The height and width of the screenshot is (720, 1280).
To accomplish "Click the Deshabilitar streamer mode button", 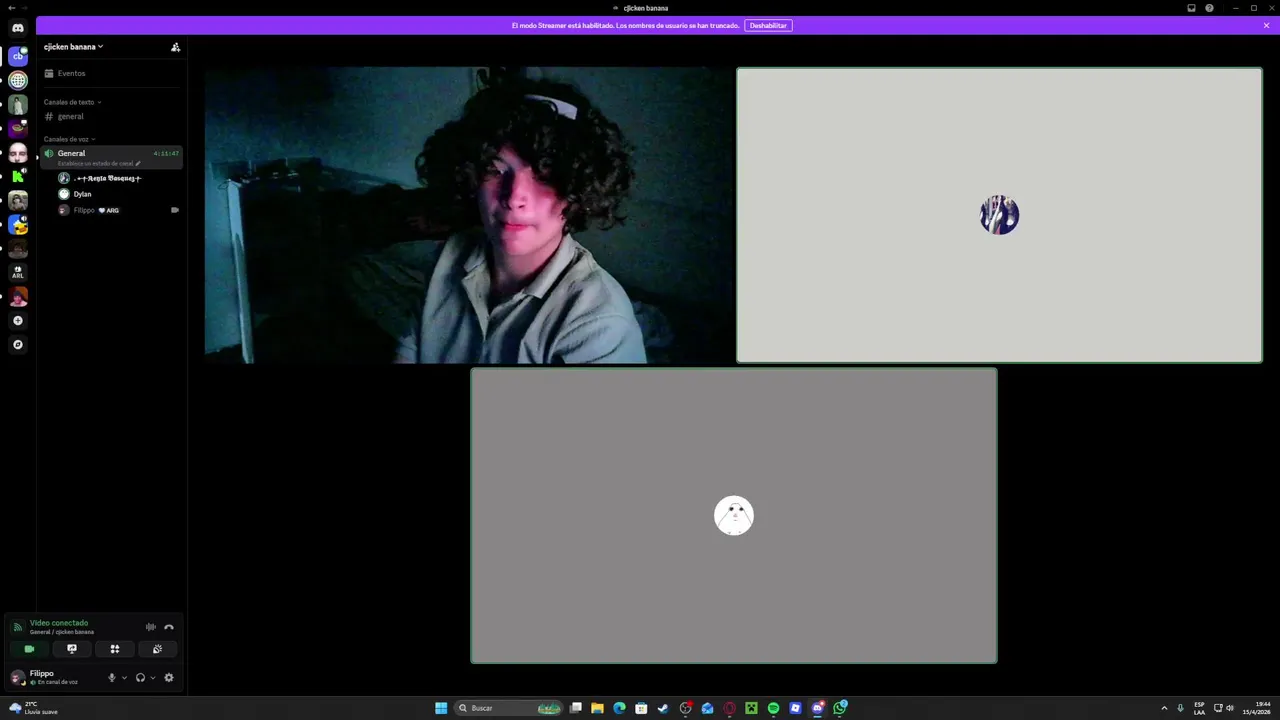I will tap(768, 25).
